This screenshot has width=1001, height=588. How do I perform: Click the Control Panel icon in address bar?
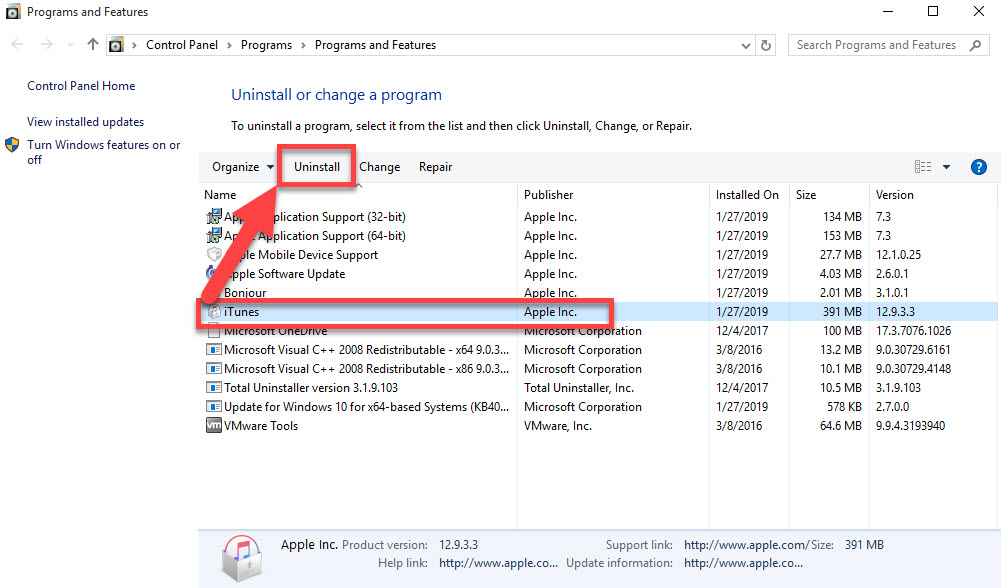click(116, 45)
